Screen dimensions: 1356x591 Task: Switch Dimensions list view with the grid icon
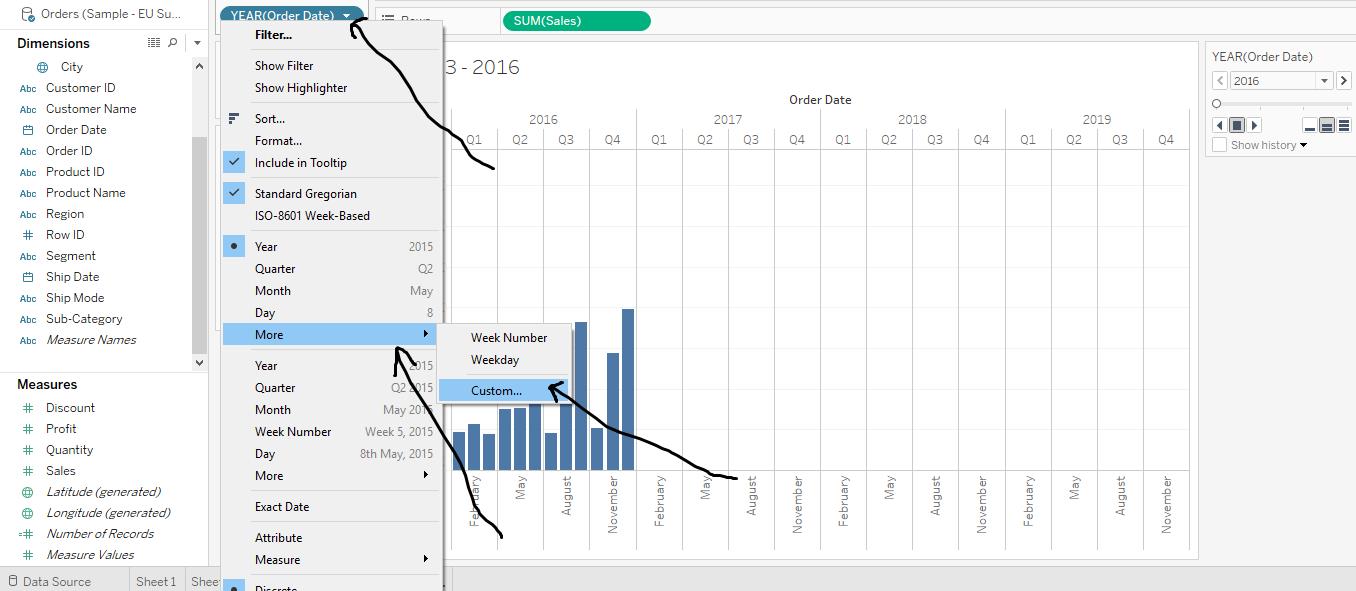click(154, 43)
